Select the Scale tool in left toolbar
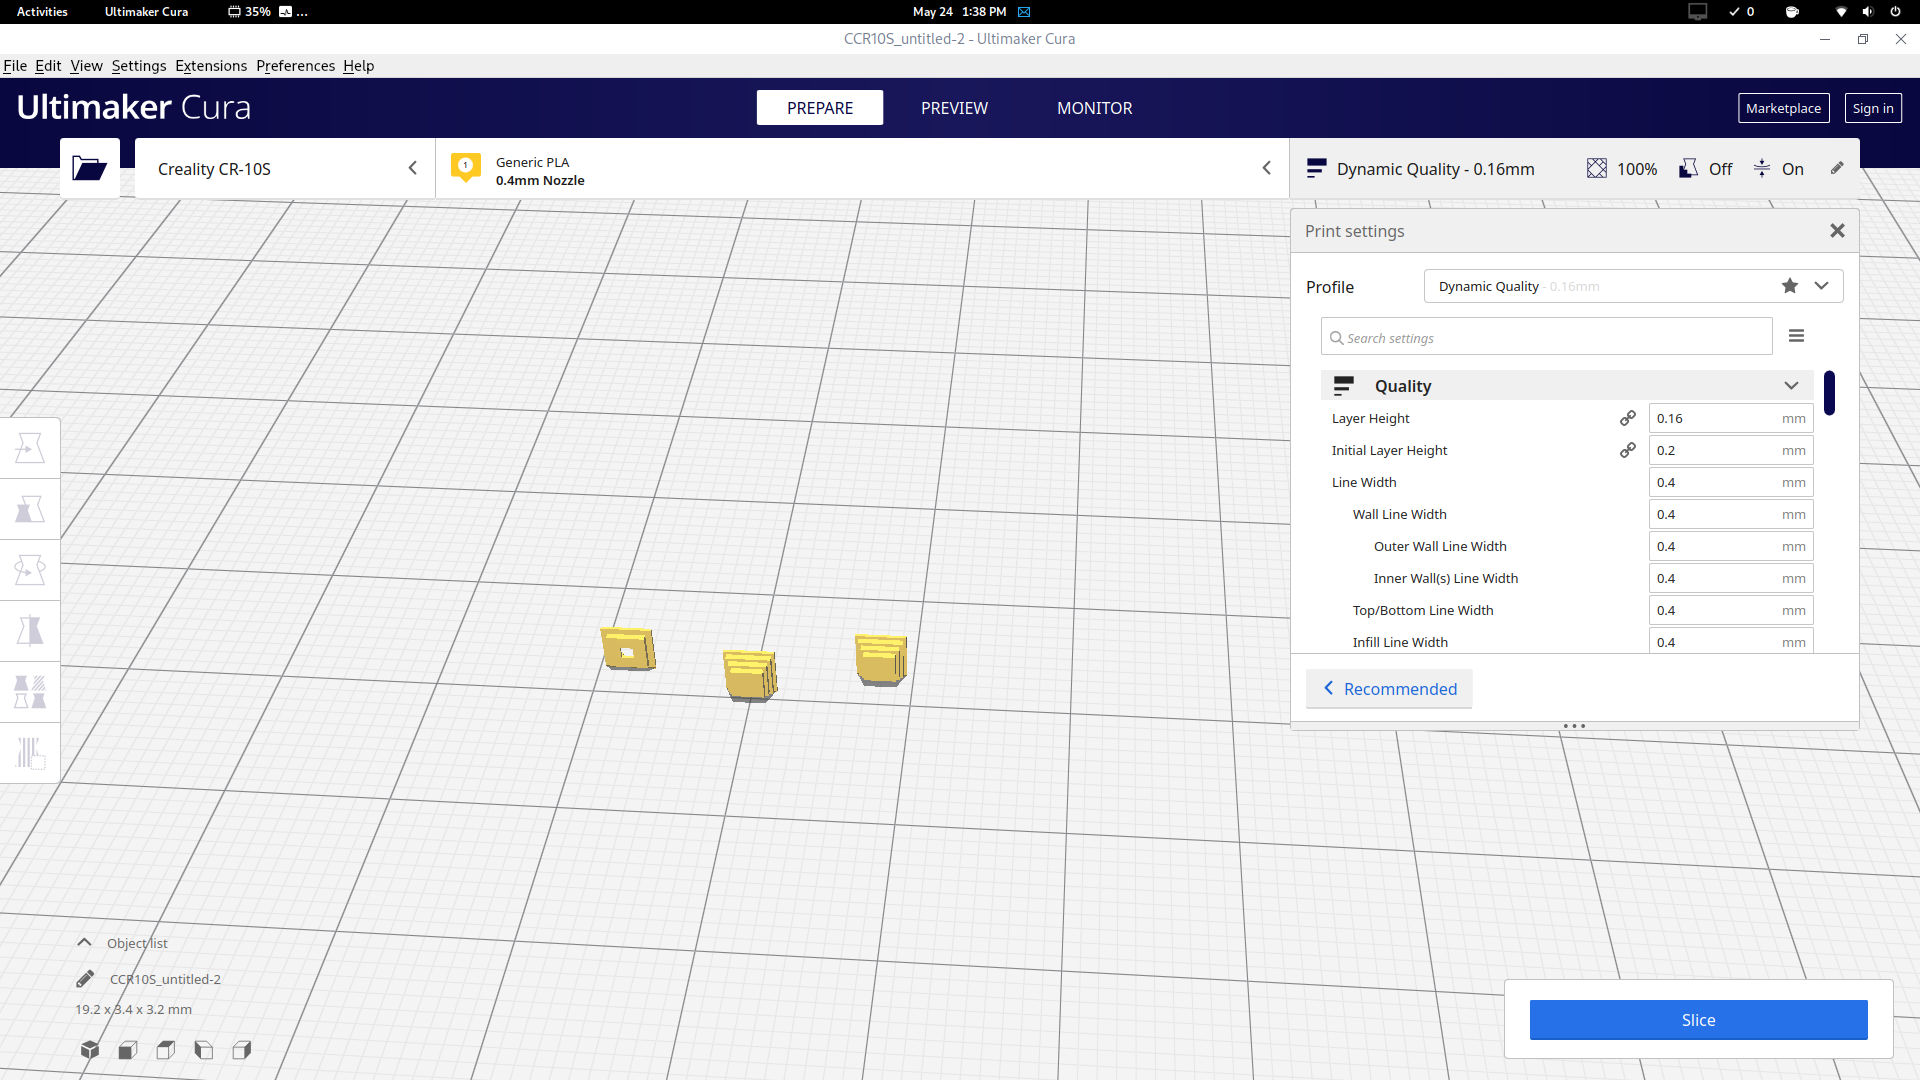This screenshot has width=1920, height=1080. (x=30, y=509)
